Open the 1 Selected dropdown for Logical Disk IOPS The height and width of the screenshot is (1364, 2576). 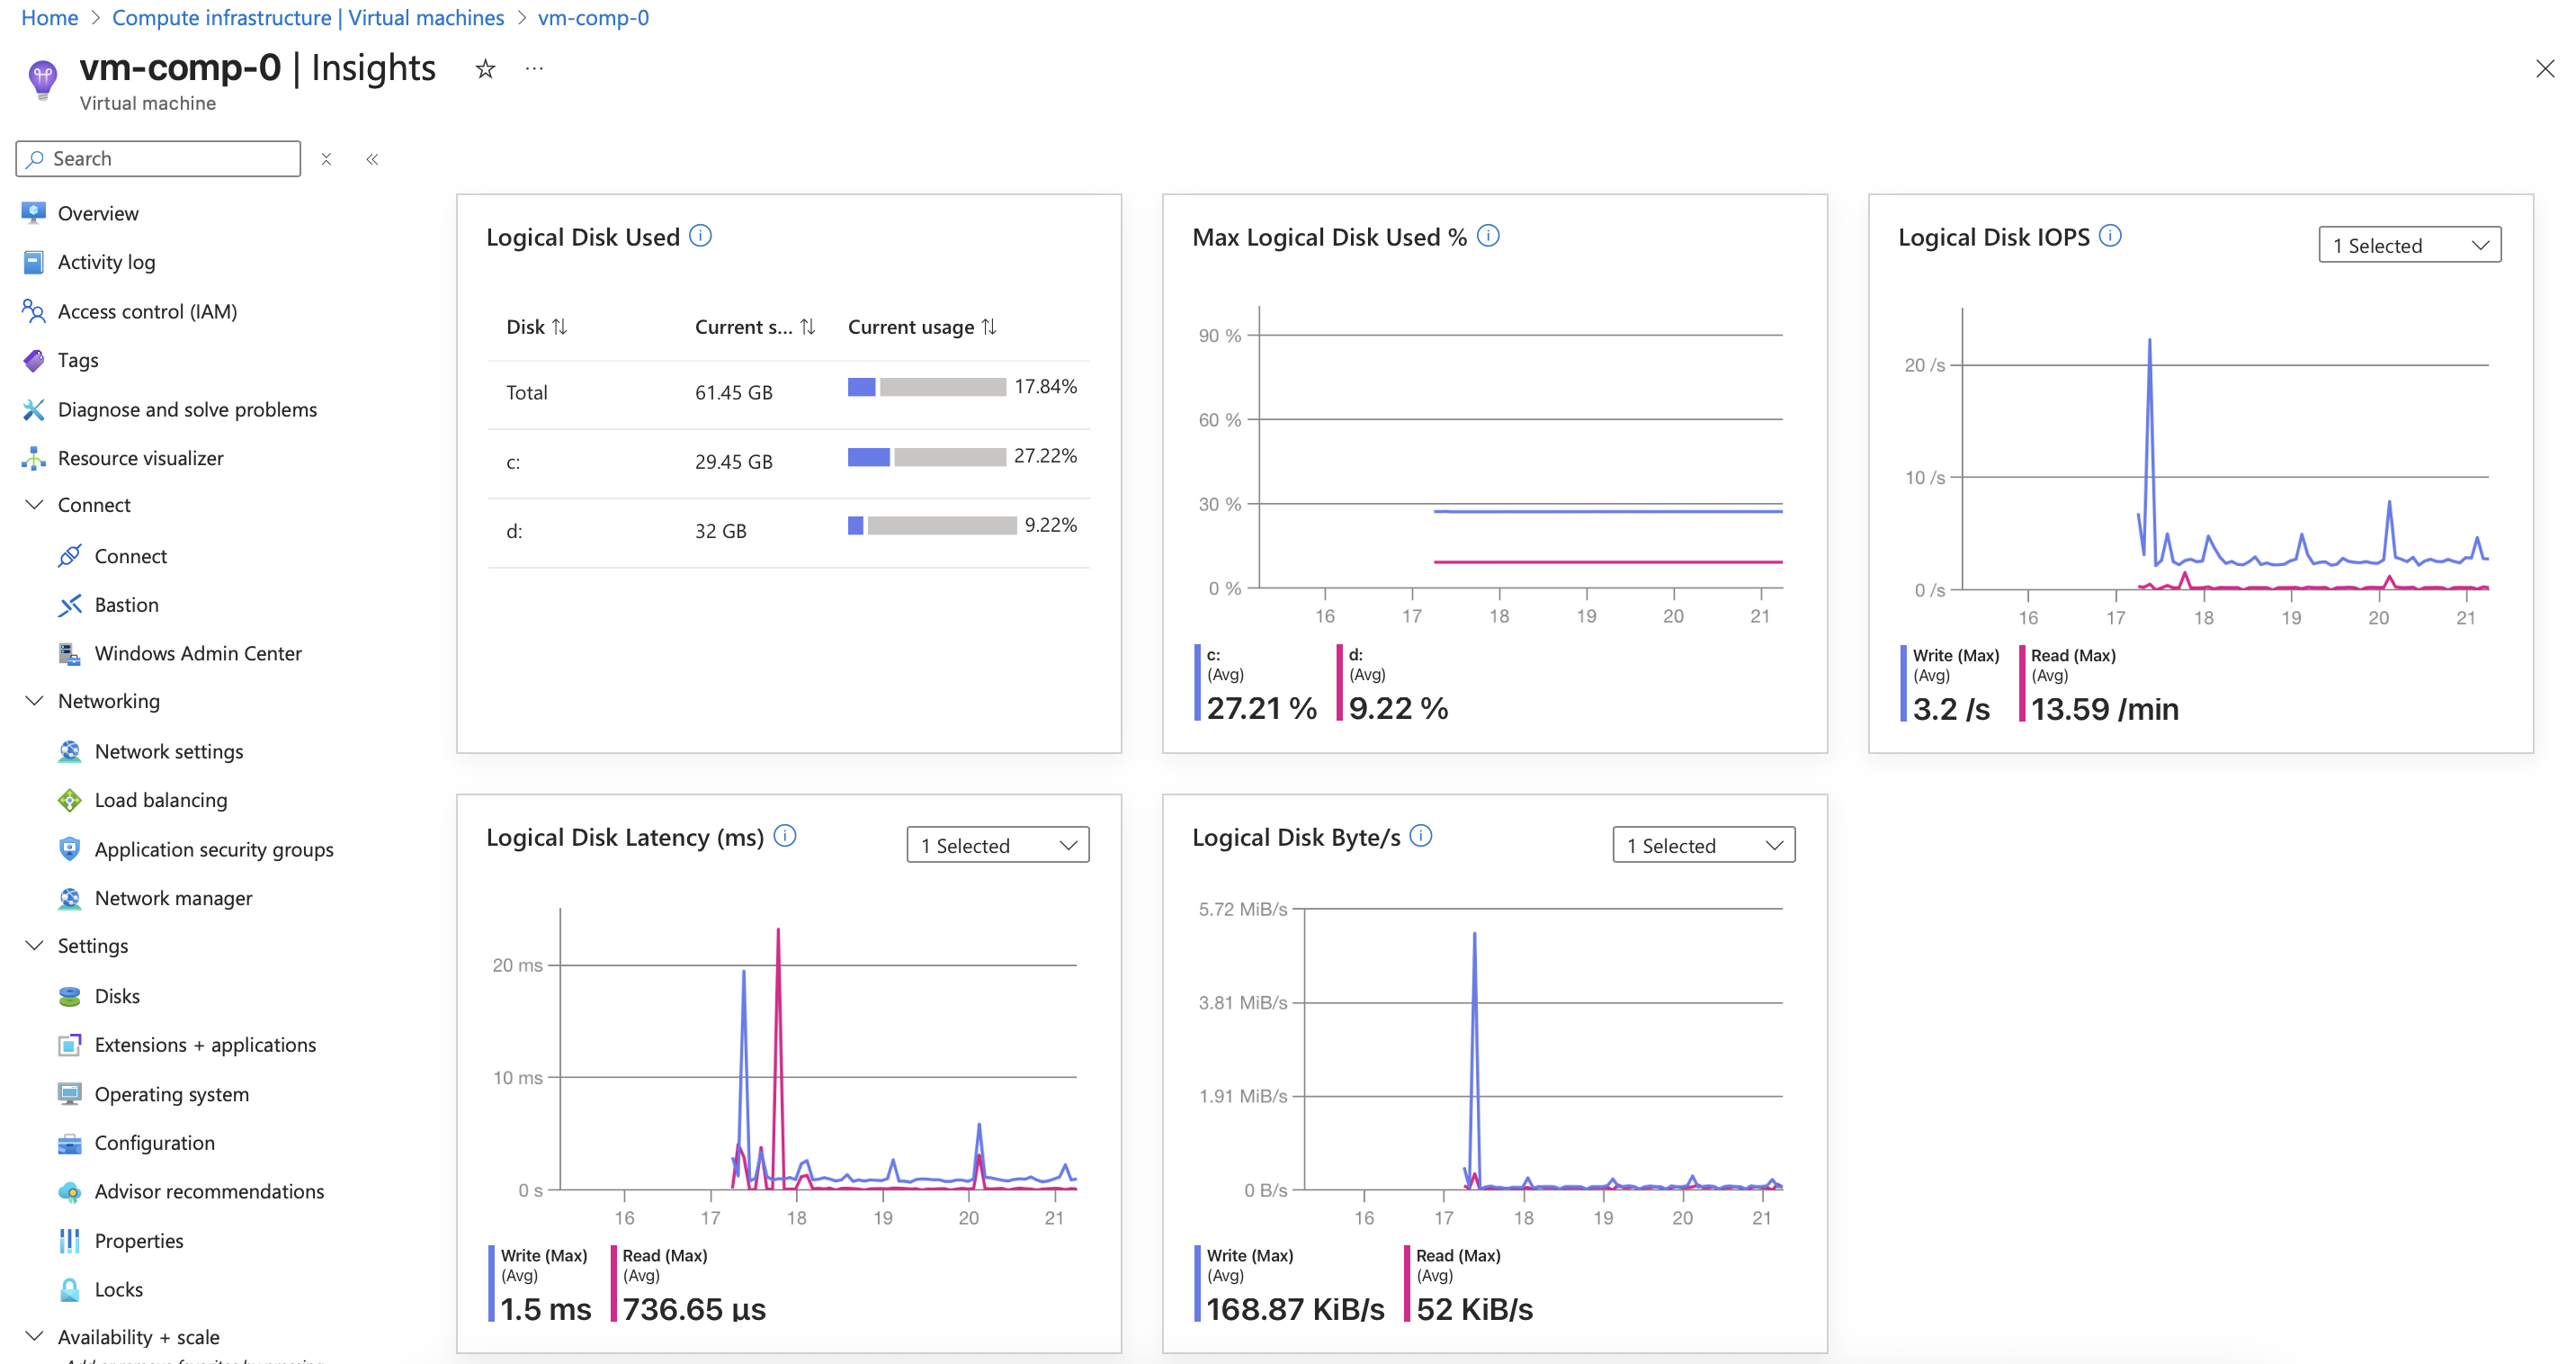(2409, 244)
